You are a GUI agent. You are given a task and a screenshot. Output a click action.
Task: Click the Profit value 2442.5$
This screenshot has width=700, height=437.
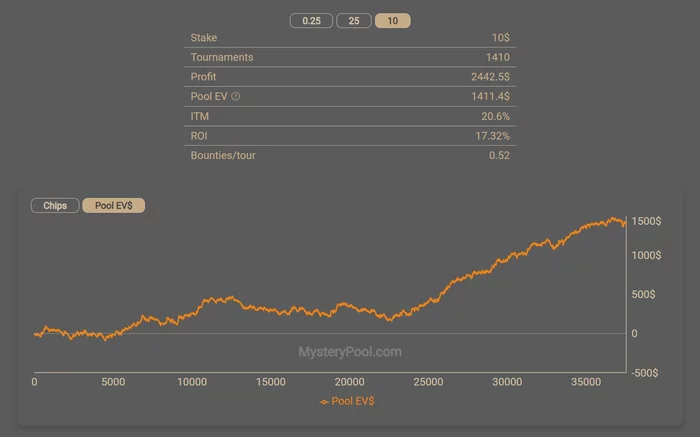click(x=490, y=77)
